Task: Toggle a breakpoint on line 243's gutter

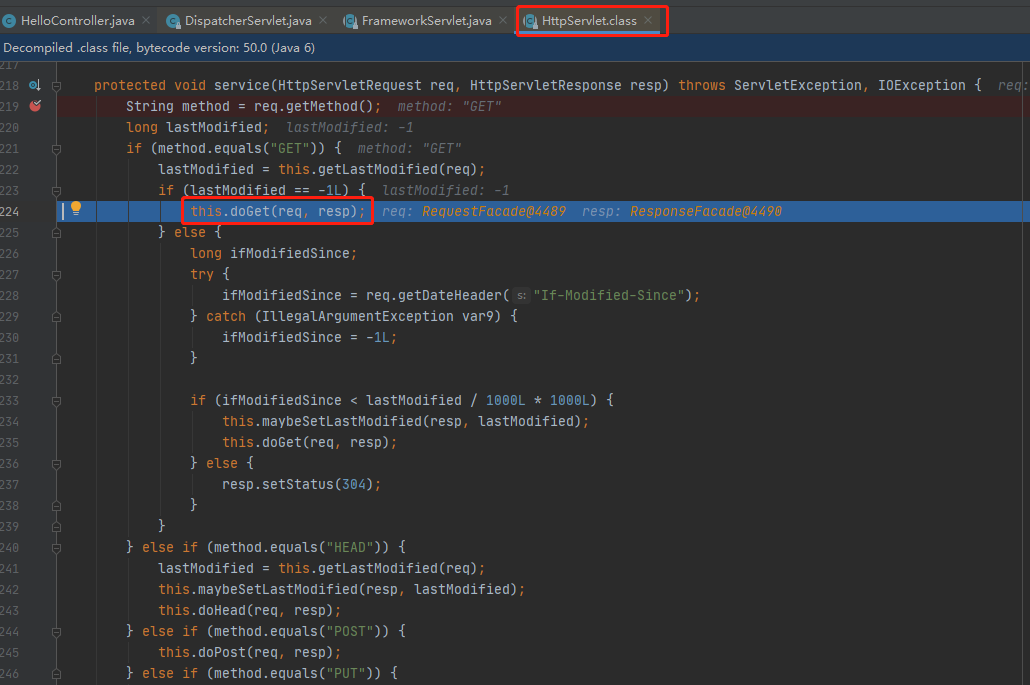Action: (35, 610)
